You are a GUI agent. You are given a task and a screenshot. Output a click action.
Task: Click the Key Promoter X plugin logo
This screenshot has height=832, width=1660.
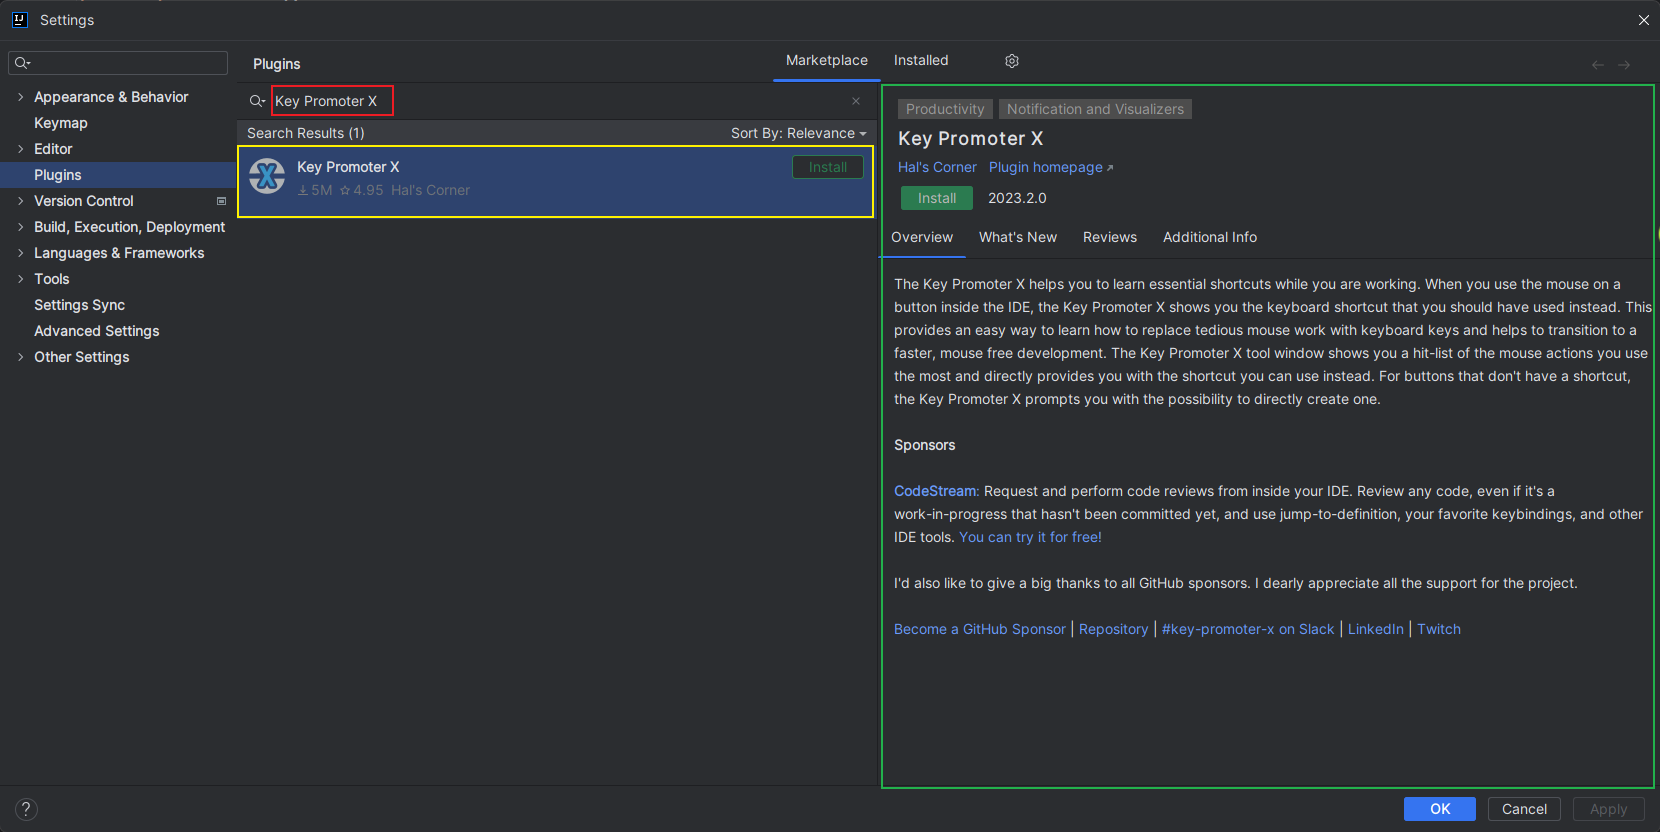click(267, 177)
